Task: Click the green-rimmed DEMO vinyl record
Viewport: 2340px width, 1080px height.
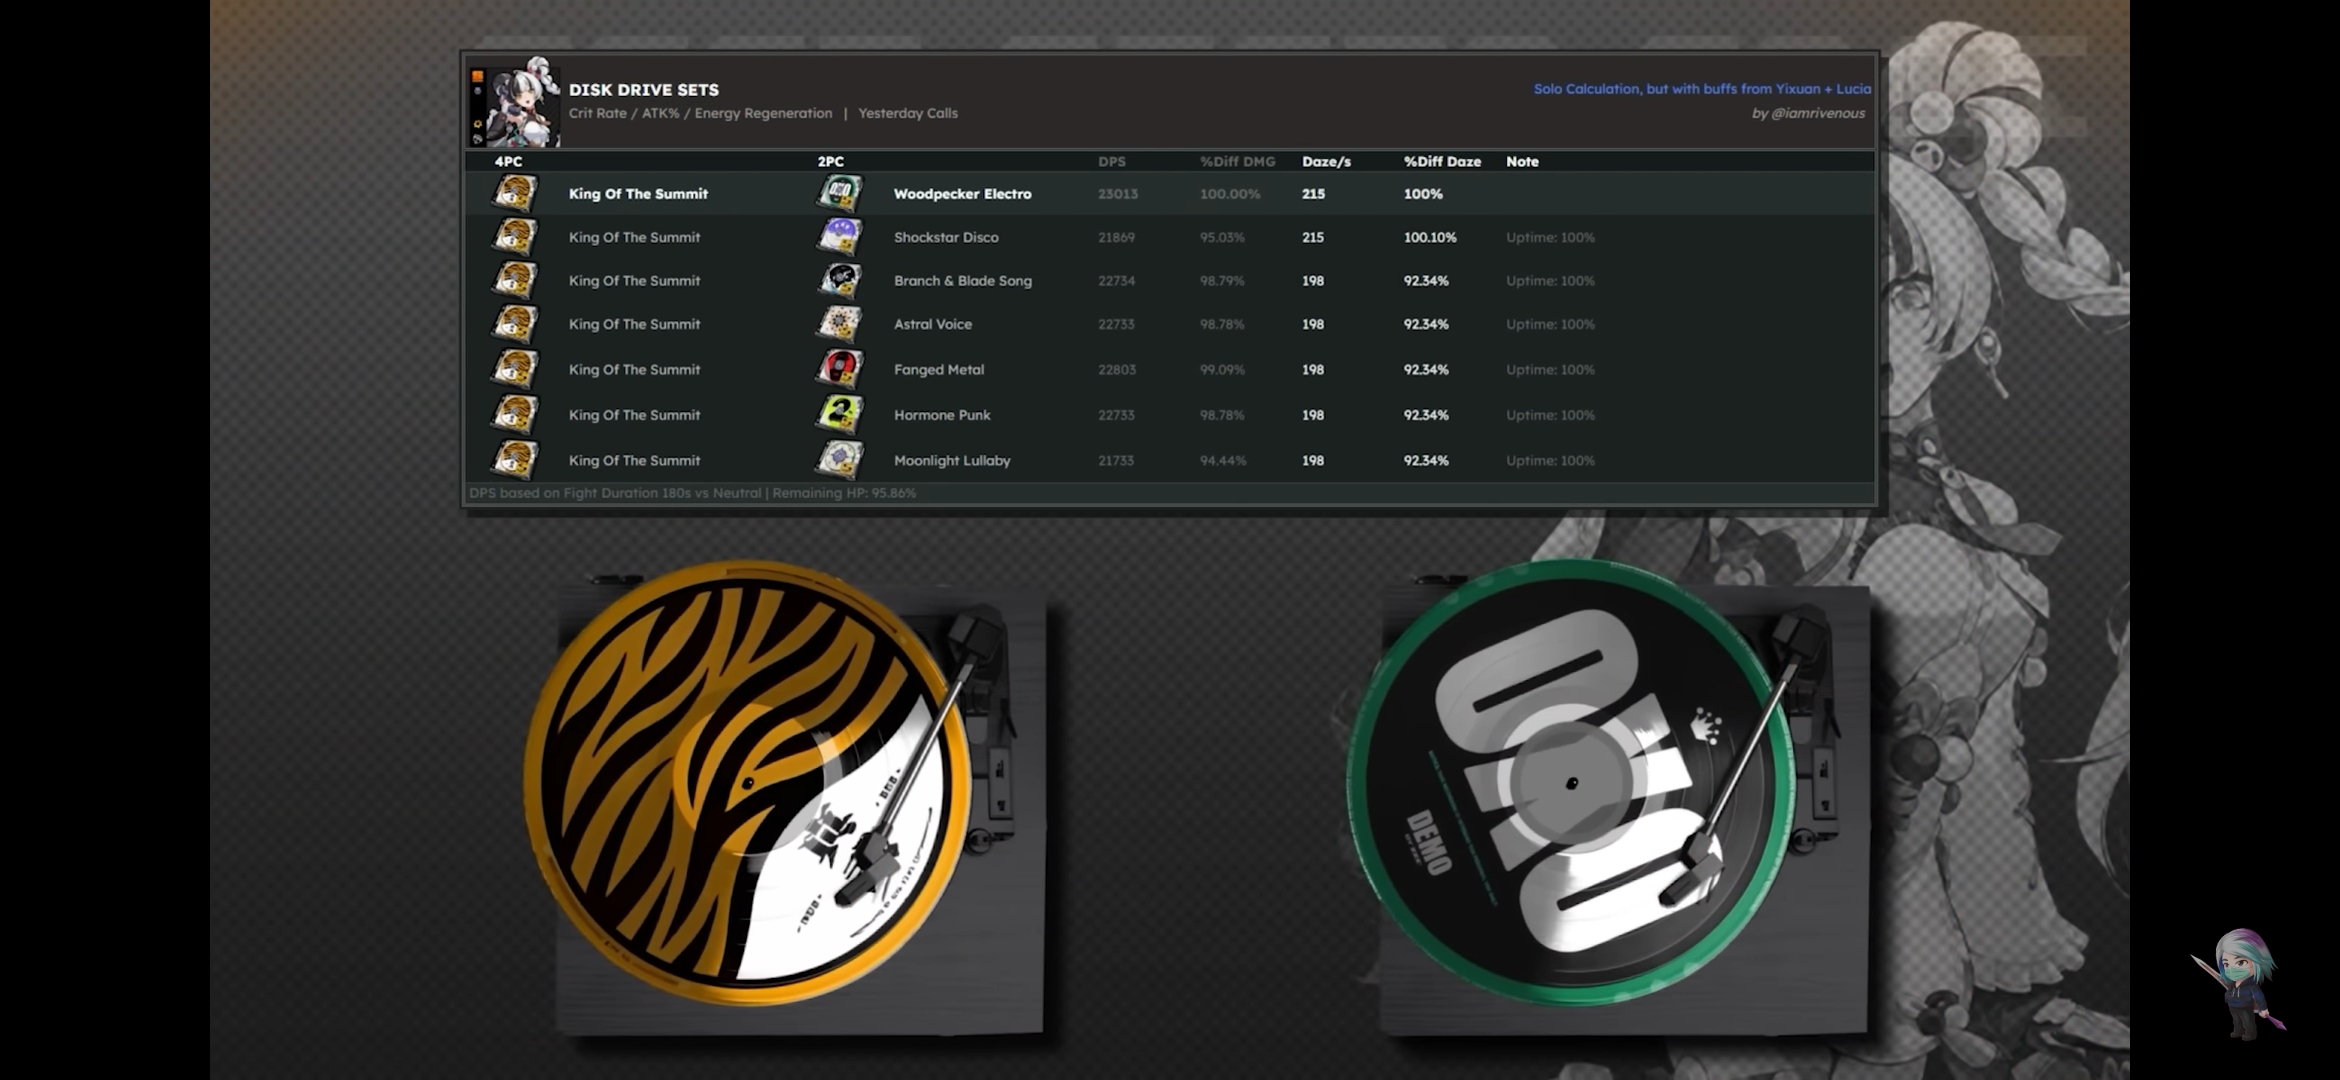Action: [1570, 783]
